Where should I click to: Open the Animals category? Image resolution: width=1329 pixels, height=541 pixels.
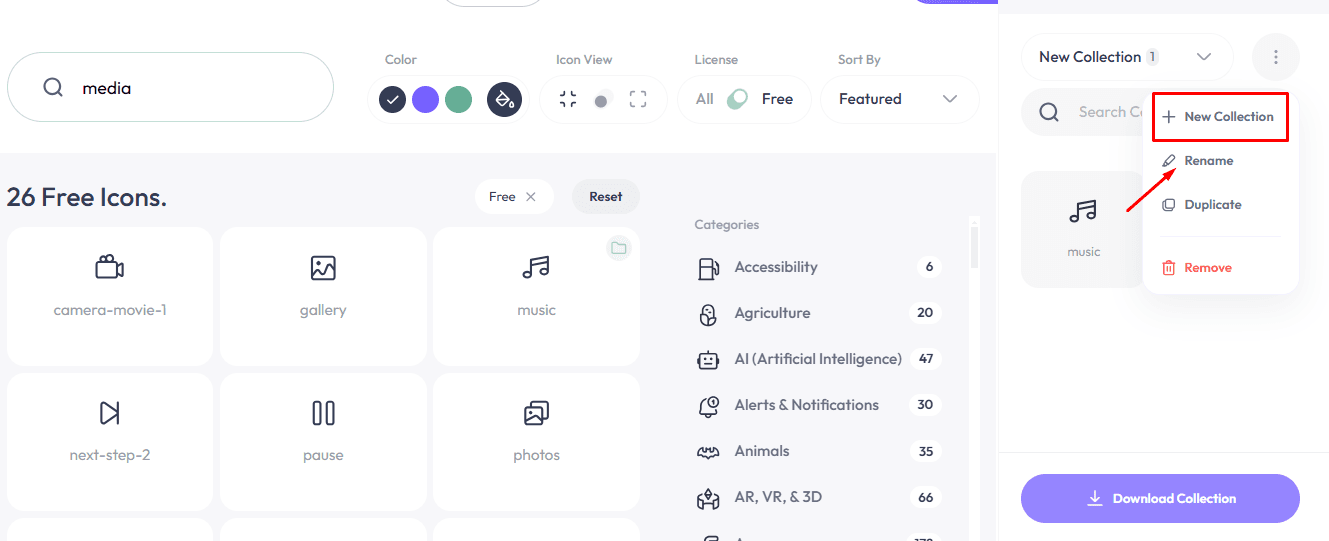coord(818,451)
